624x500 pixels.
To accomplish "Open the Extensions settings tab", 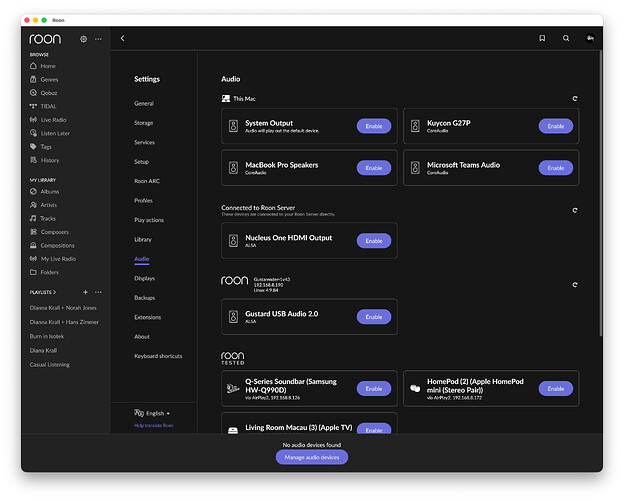I will pos(148,317).
